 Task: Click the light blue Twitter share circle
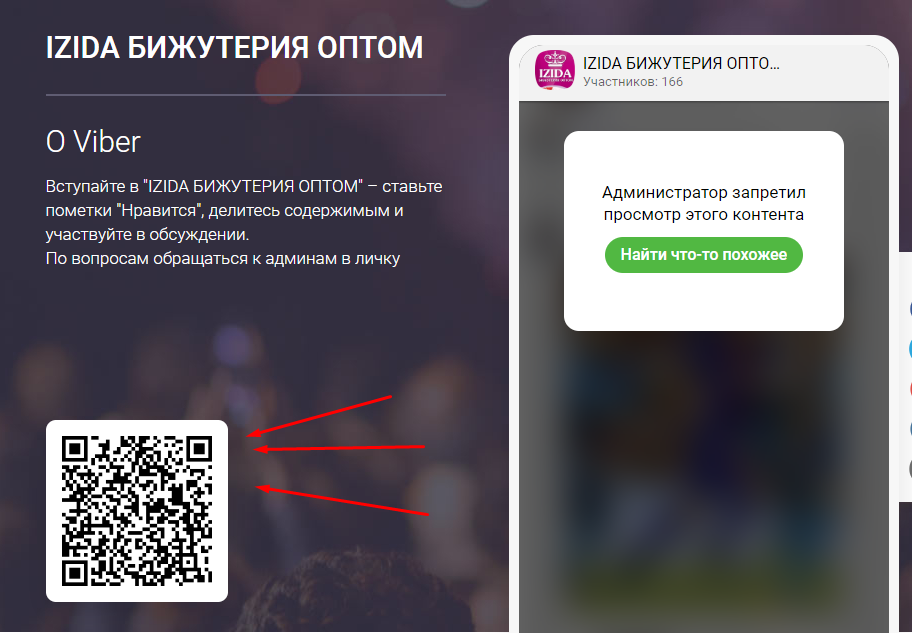pyautogui.click(x=909, y=348)
